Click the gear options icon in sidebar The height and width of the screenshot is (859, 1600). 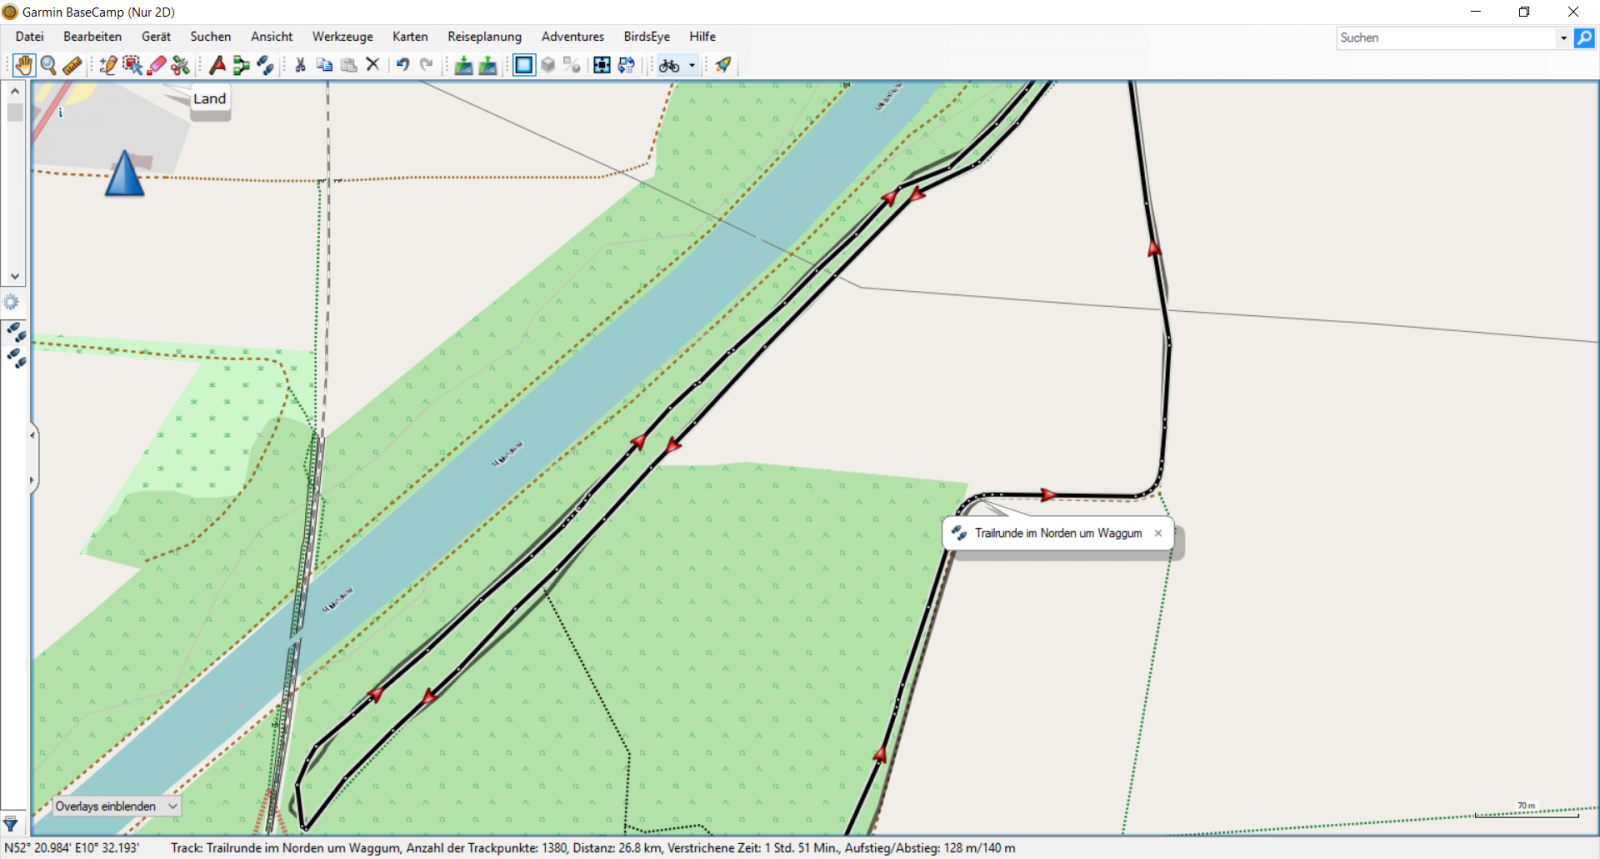[x=11, y=302]
